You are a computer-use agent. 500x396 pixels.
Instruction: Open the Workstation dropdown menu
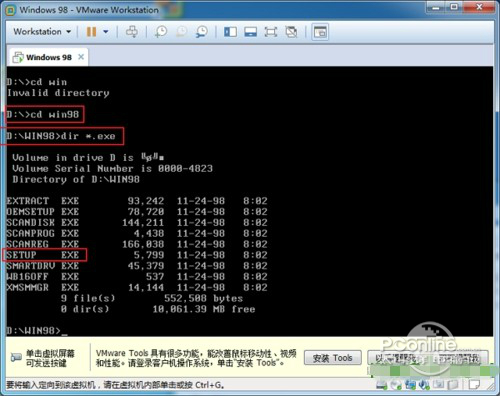tap(42, 32)
